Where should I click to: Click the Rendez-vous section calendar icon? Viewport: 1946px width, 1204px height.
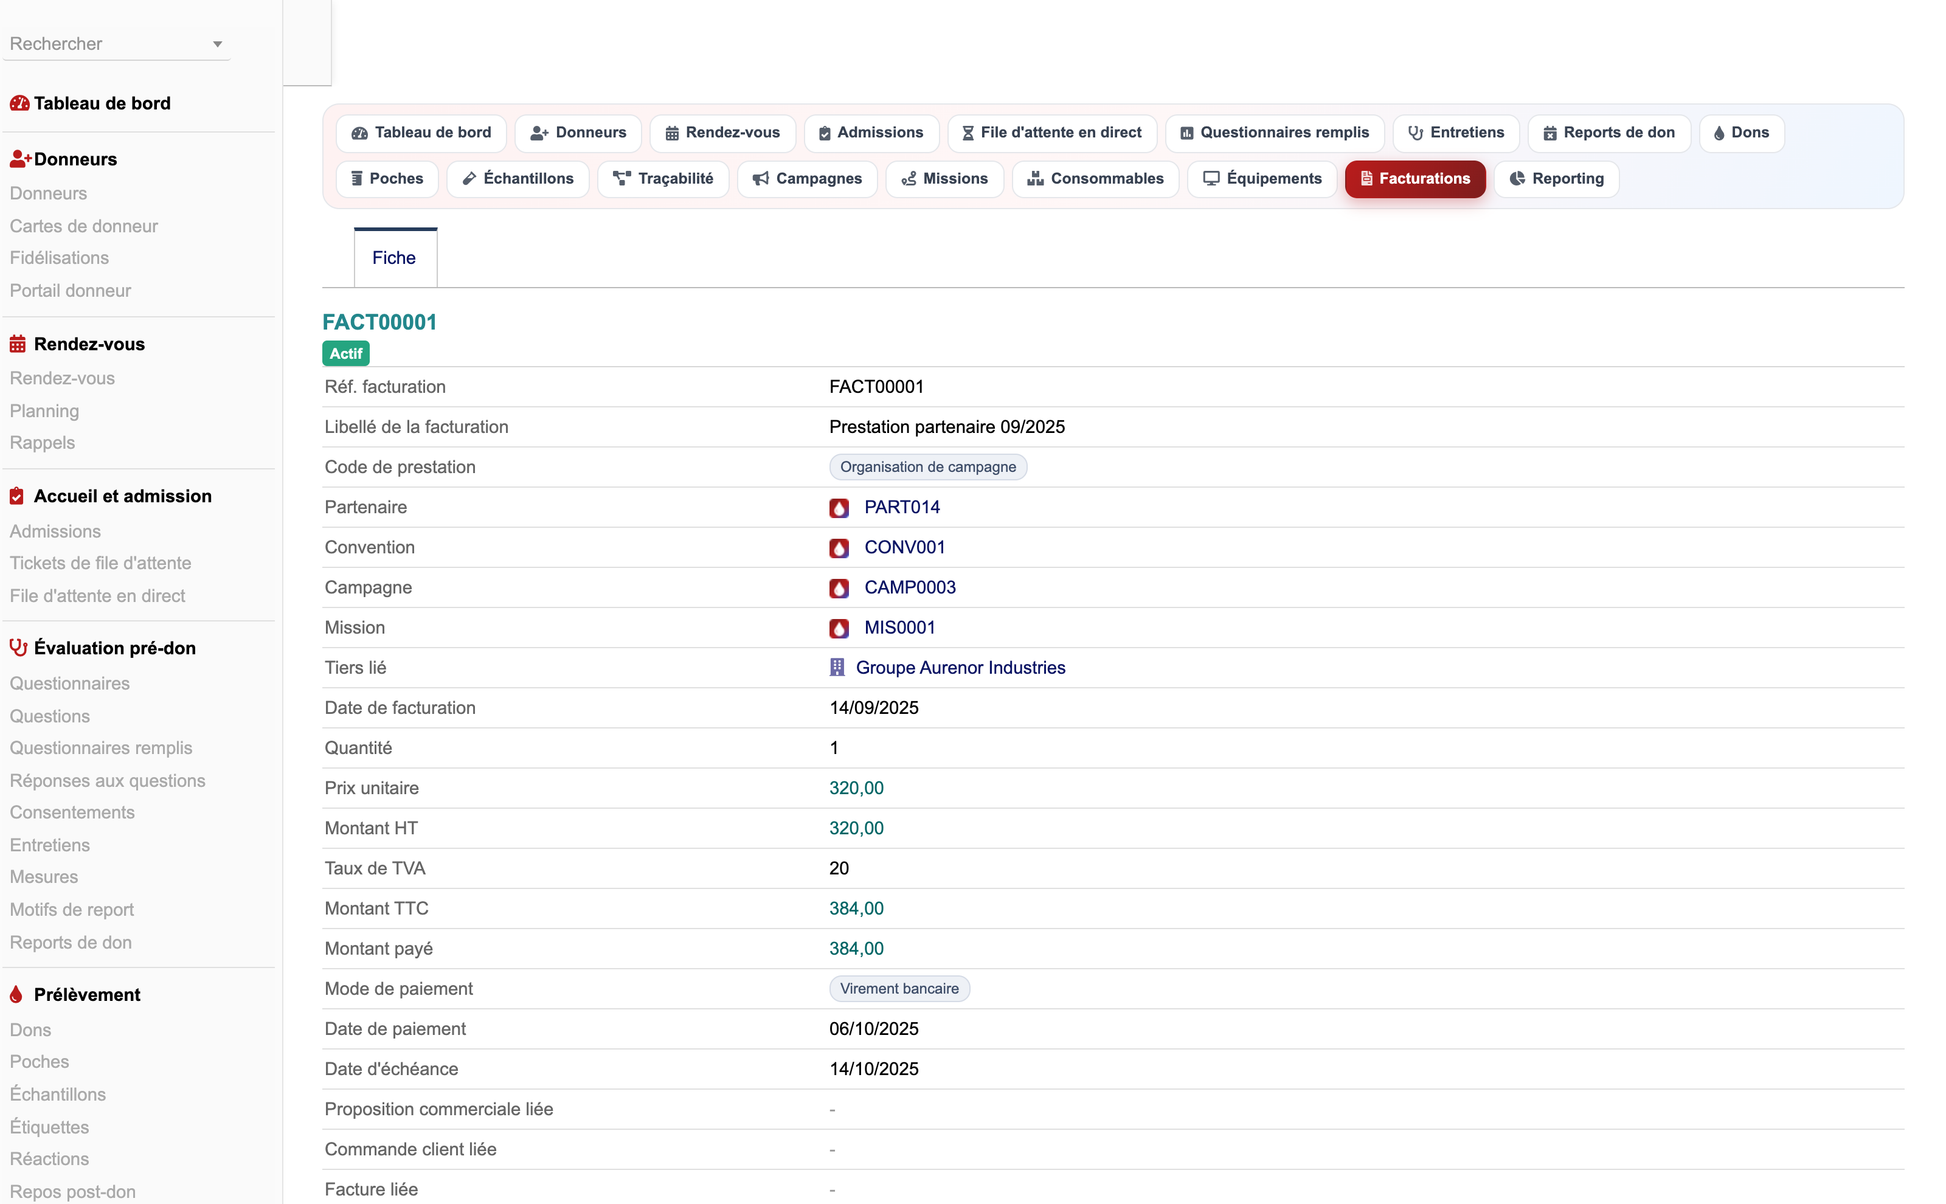[18, 344]
